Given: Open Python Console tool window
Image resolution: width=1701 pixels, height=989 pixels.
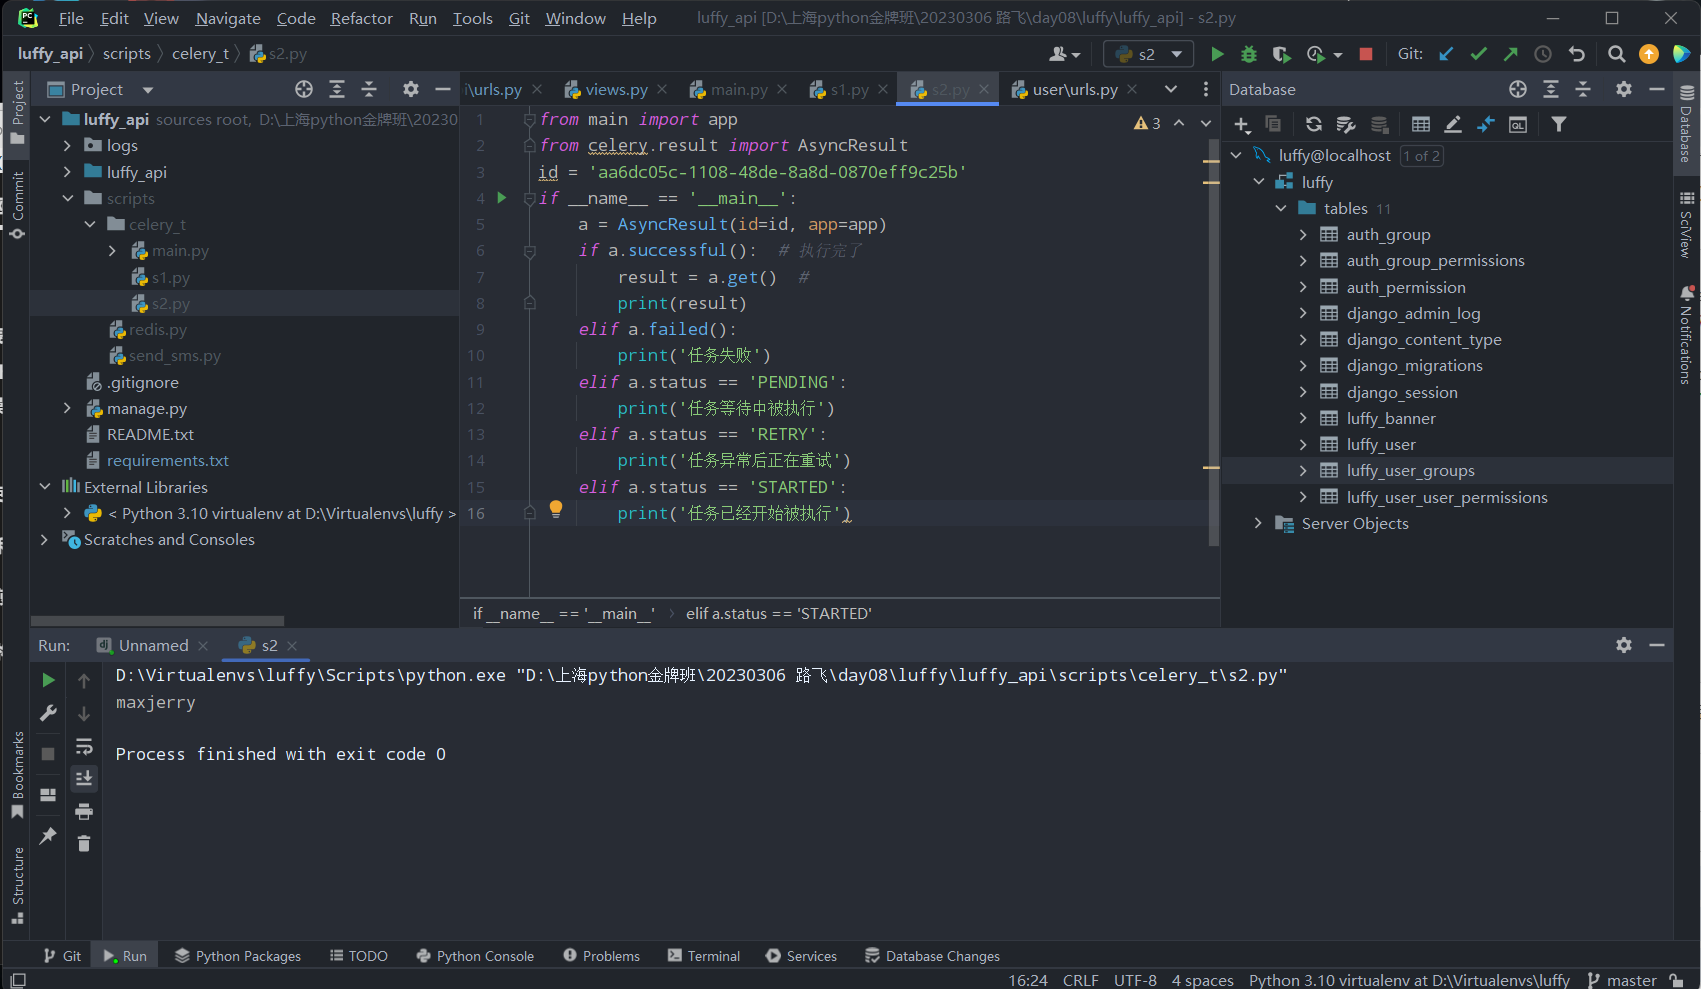Looking at the screenshot, I should pos(475,956).
